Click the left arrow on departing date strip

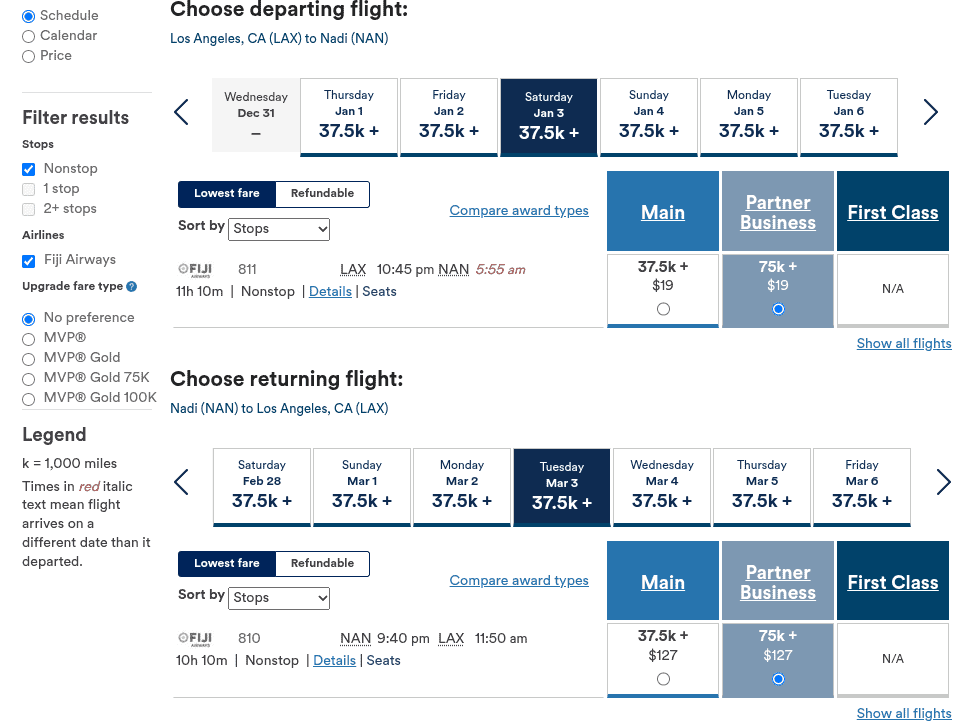181,112
